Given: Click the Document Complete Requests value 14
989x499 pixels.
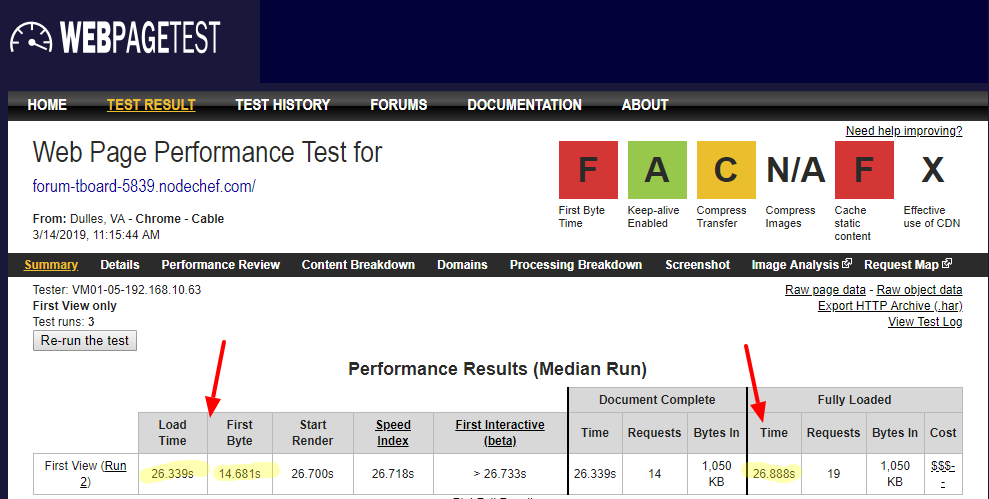Looking at the screenshot, I should (655, 474).
